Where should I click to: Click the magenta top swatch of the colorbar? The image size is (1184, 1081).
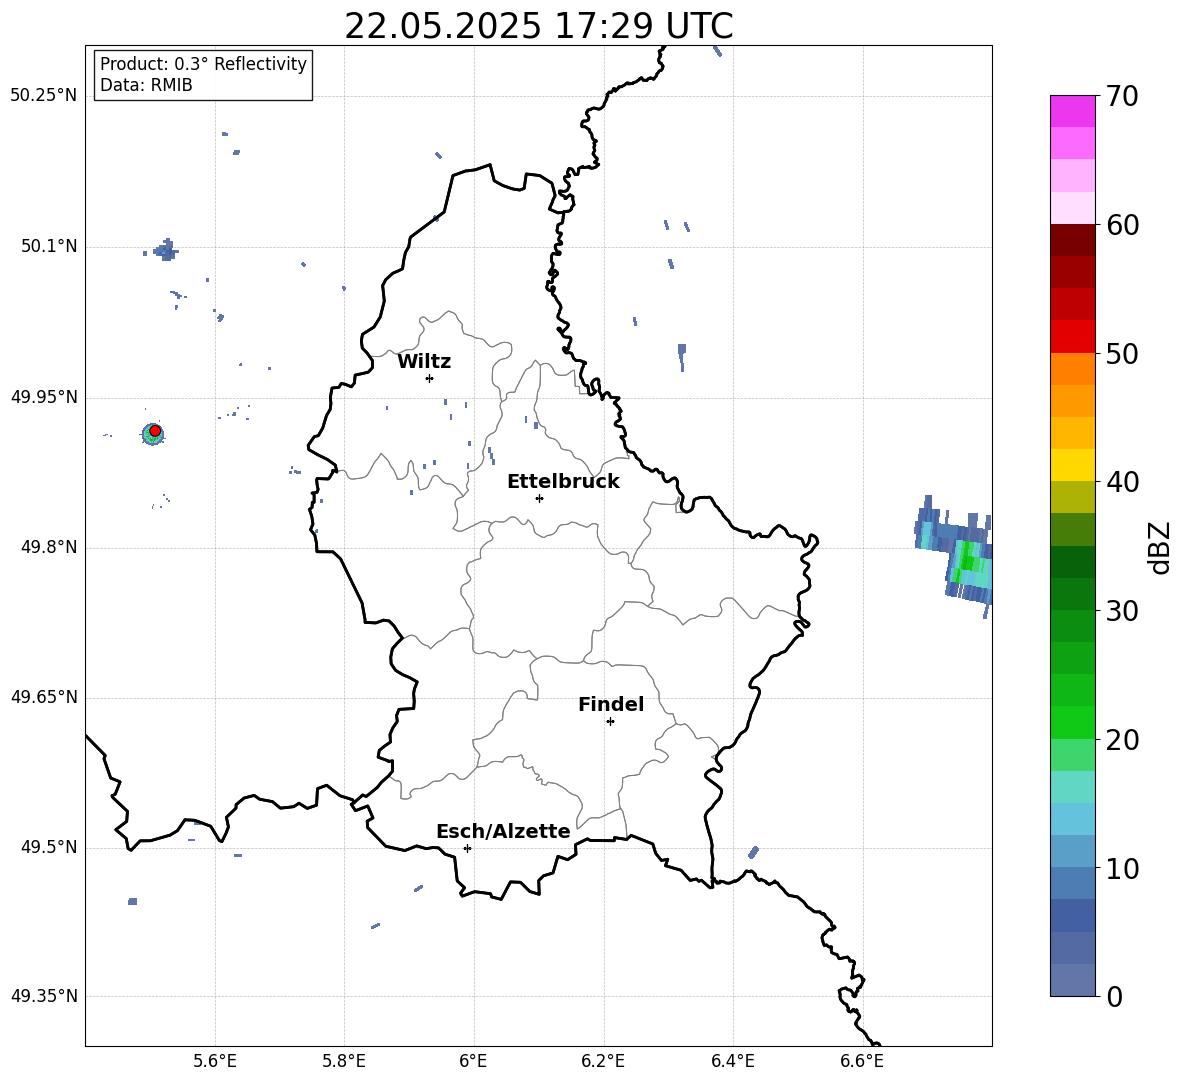[1072, 111]
